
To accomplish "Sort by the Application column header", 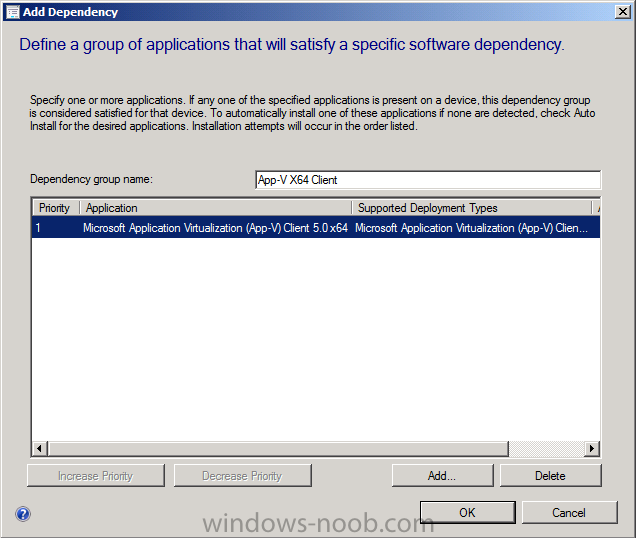I will [x=215, y=208].
